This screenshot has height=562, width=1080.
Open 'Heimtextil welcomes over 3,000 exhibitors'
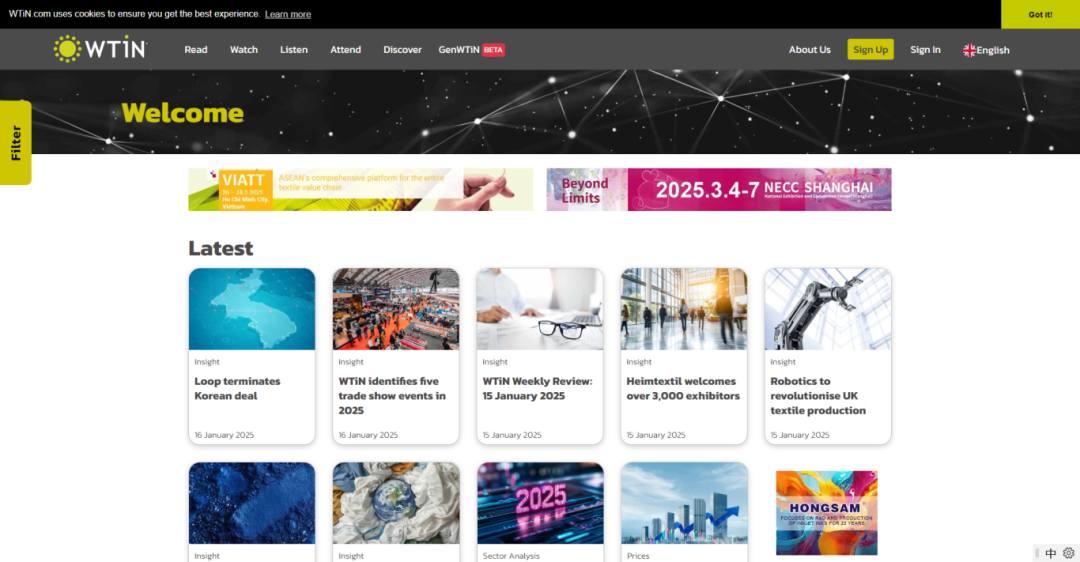pyautogui.click(x=683, y=388)
